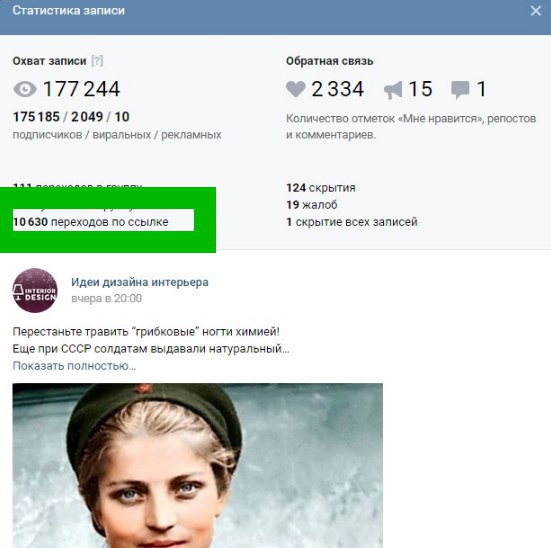
Task: Click the 19 жалоб statistic
Action: pyautogui.click(x=312, y=205)
